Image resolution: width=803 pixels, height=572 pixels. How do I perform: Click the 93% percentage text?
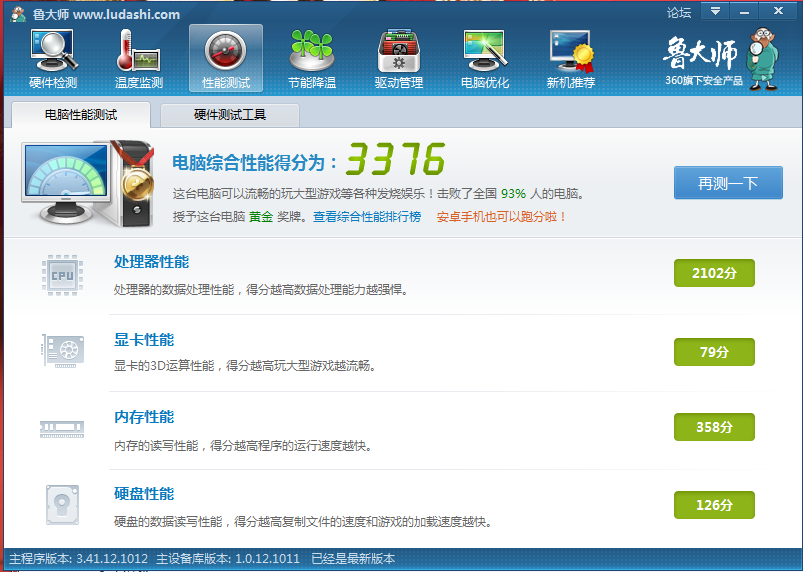pos(513,194)
